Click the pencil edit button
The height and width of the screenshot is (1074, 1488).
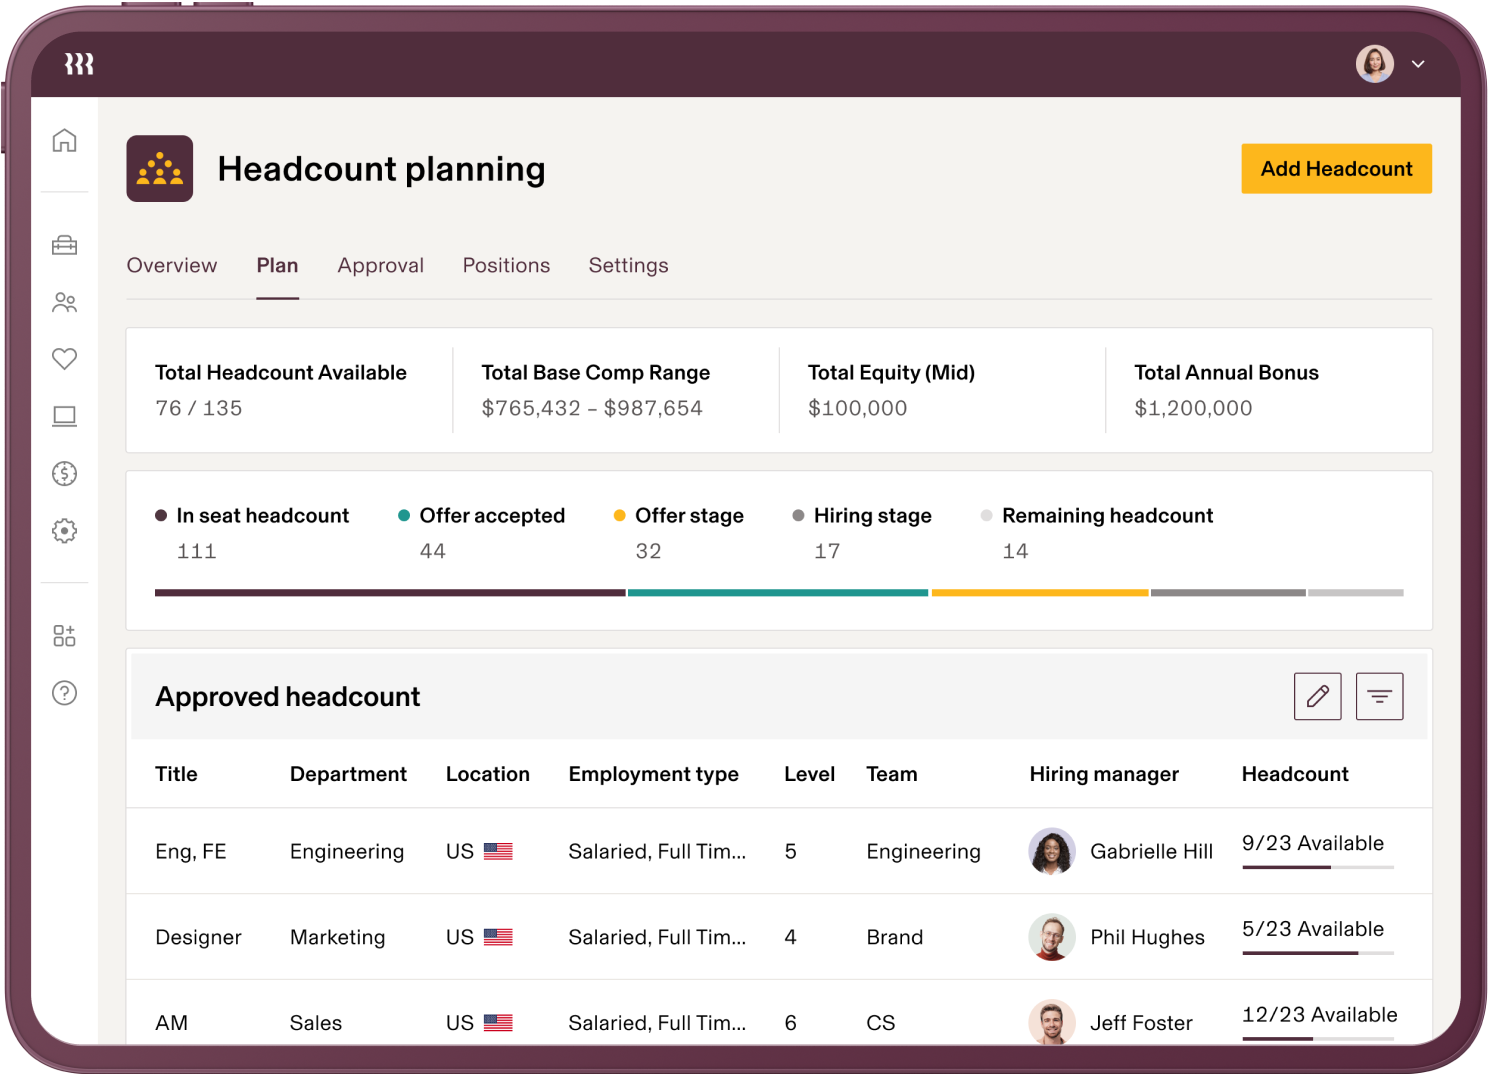(x=1317, y=696)
